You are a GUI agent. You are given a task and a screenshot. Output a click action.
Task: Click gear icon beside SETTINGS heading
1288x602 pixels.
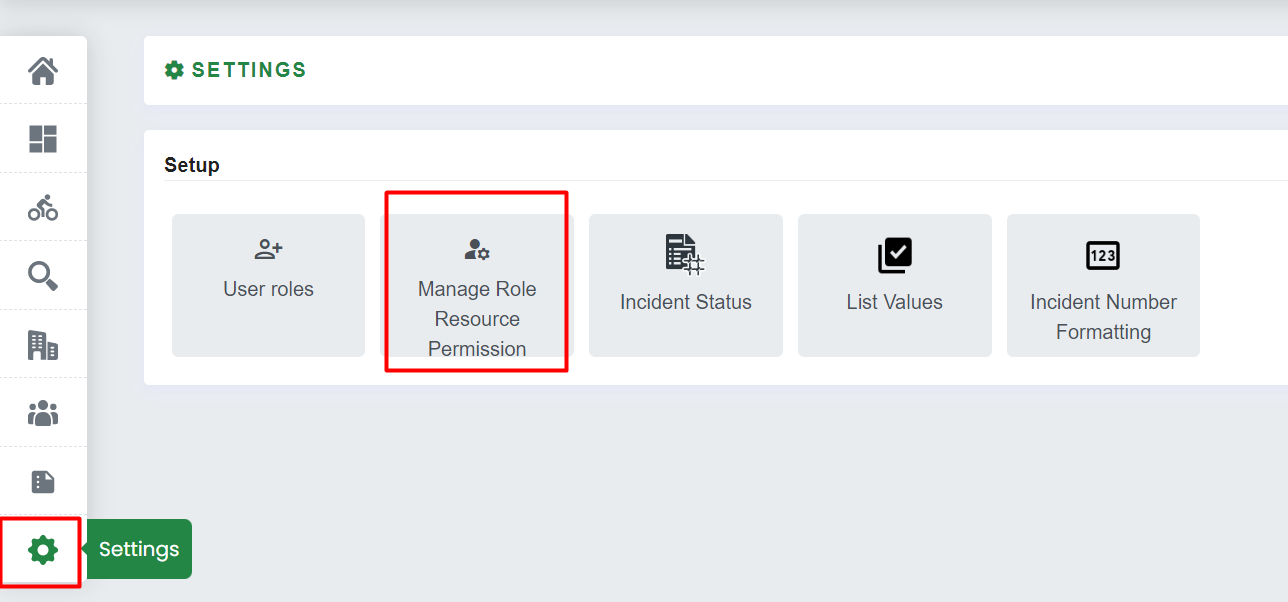(174, 70)
